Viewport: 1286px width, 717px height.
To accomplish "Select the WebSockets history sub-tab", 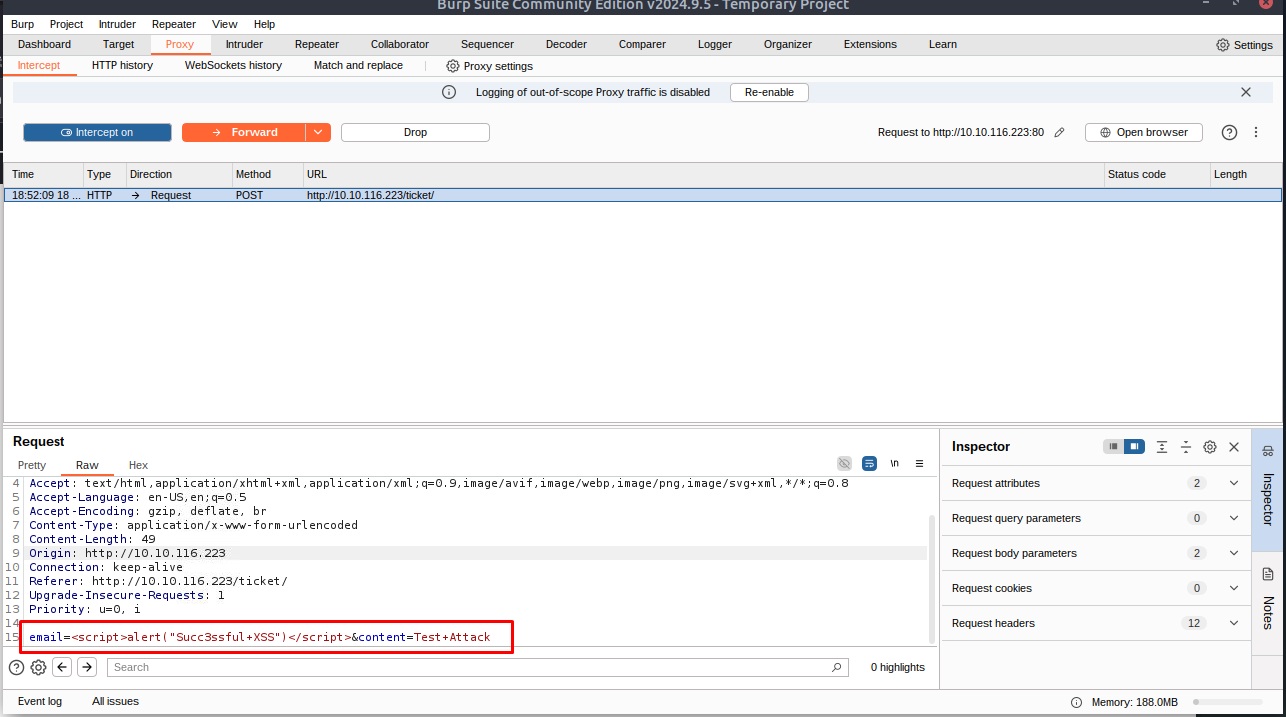I will pos(233,66).
